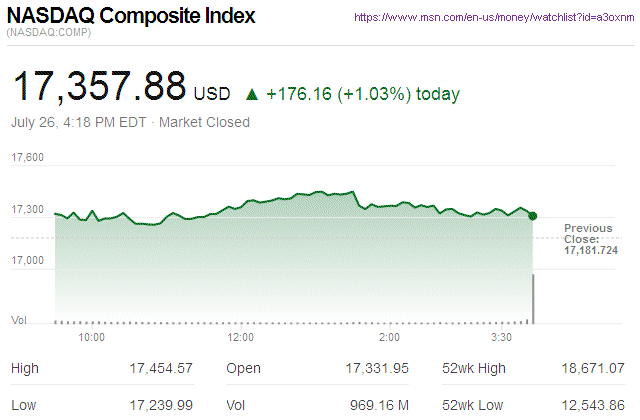640x420 pixels.
Task: Click the 10:00 time label on chart axis
Action: click(x=92, y=337)
